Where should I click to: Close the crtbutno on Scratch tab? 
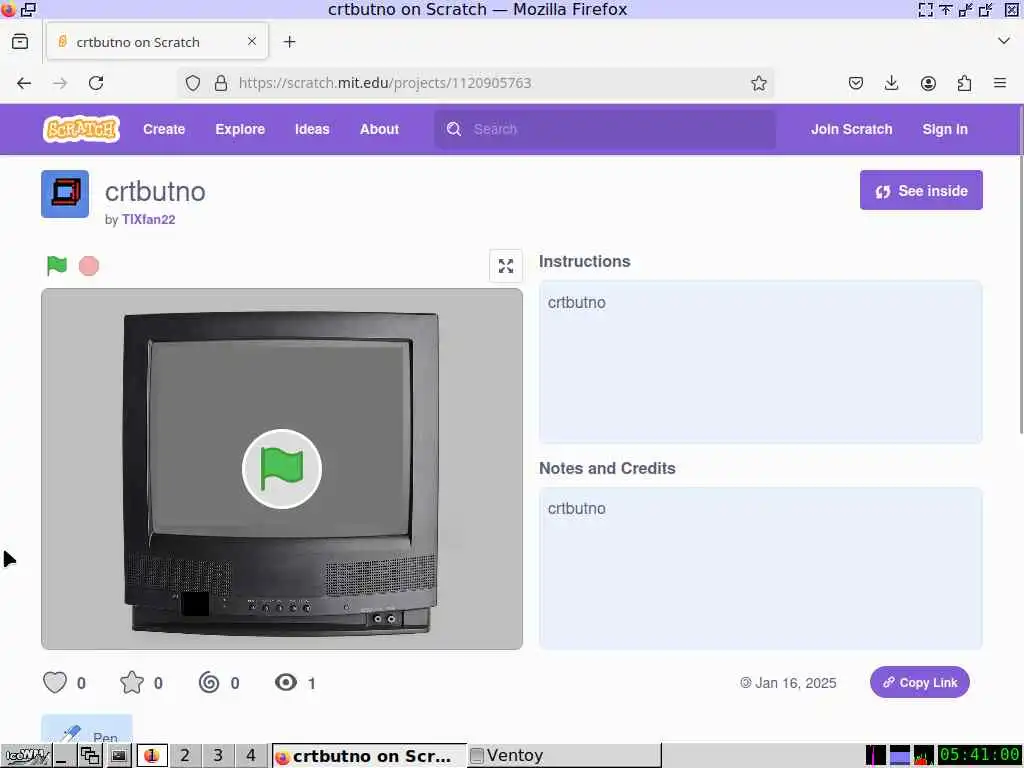251,41
